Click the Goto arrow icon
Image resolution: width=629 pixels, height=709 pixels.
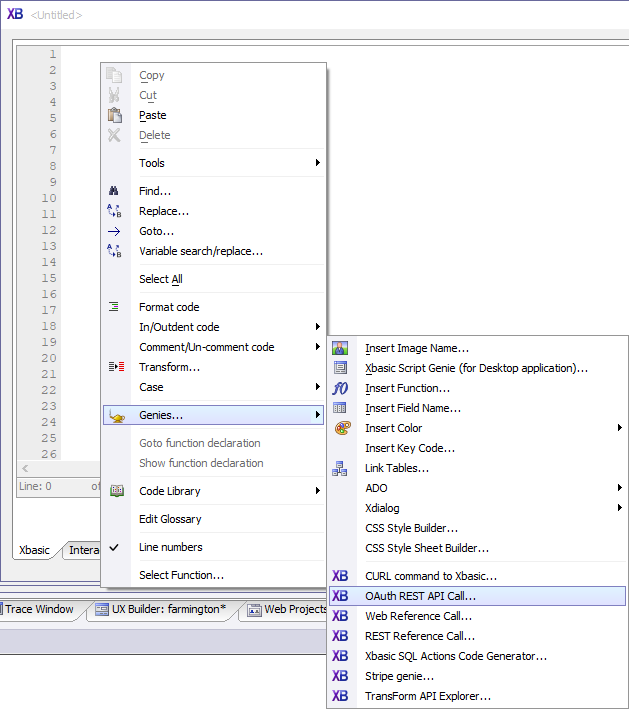click(114, 231)
